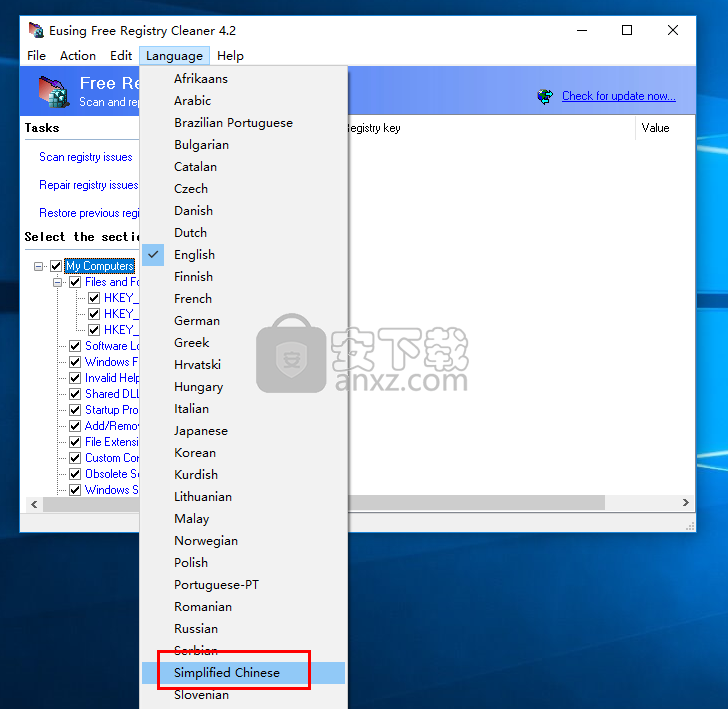Toggle the File Extensions checkbox
The image size is (728, 709).
75,442
